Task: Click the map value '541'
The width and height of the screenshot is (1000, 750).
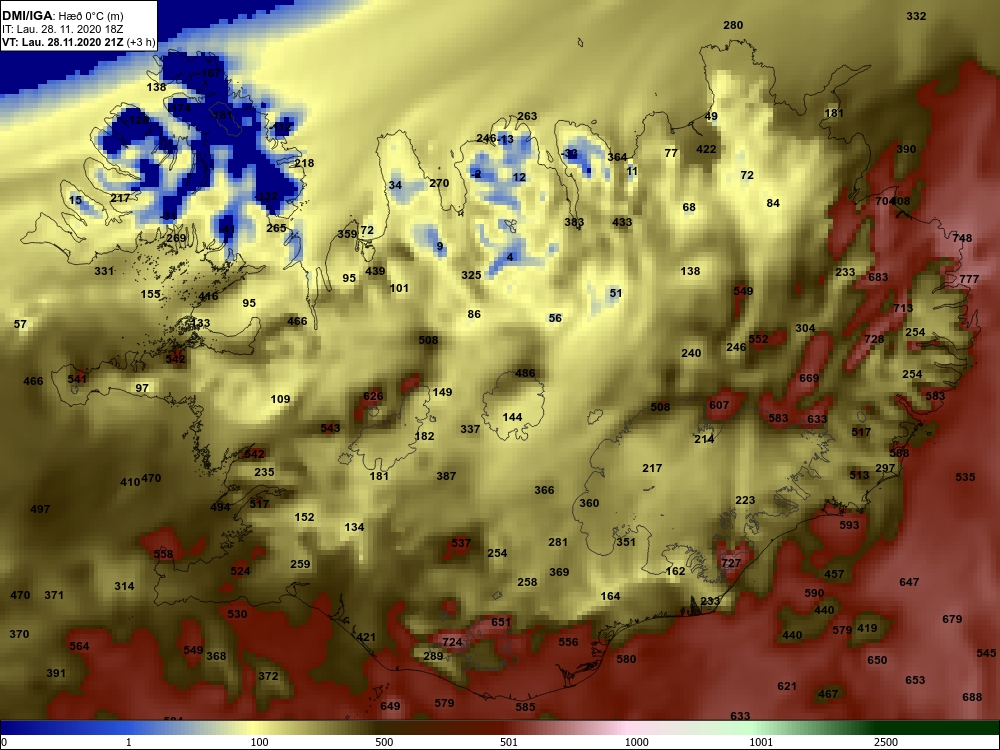Action: pyautogui.click(x=77, y=379)
